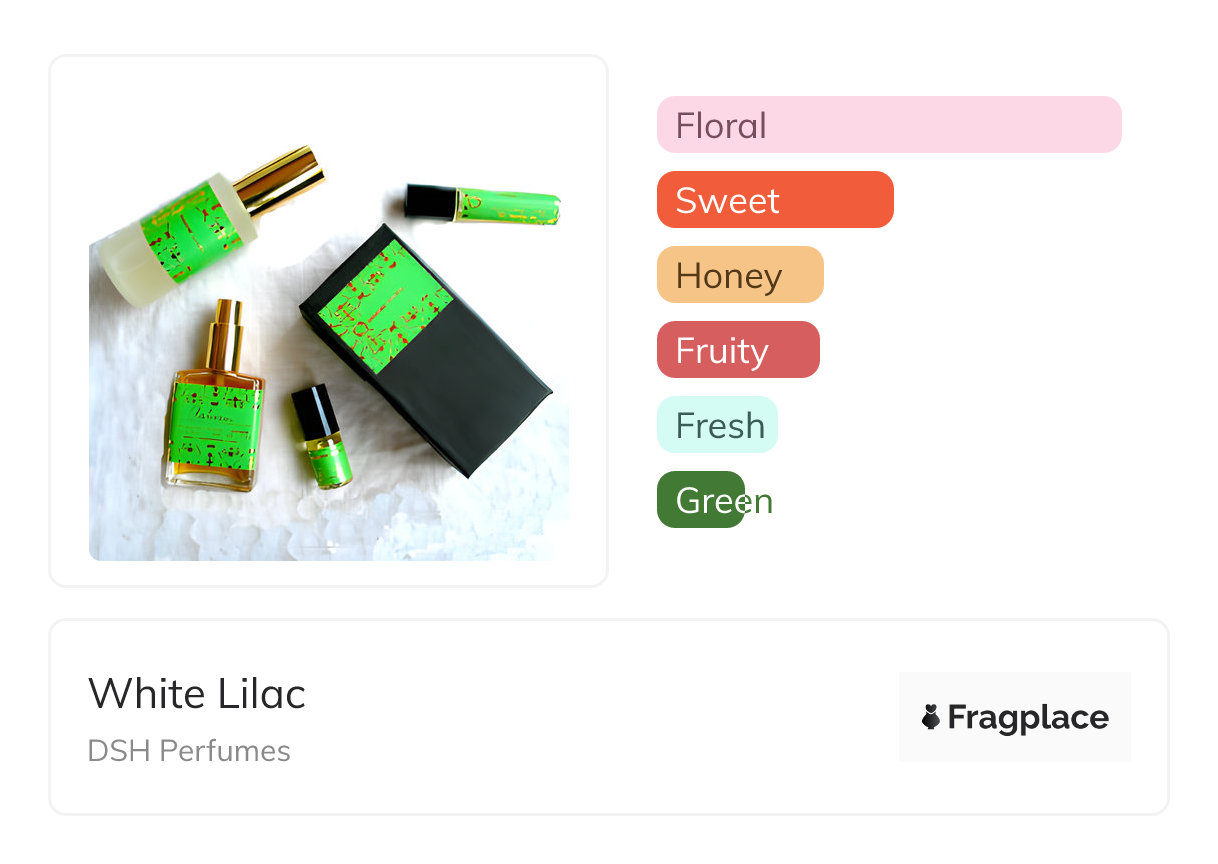Click the Fragplace wordmark text

1028,717
